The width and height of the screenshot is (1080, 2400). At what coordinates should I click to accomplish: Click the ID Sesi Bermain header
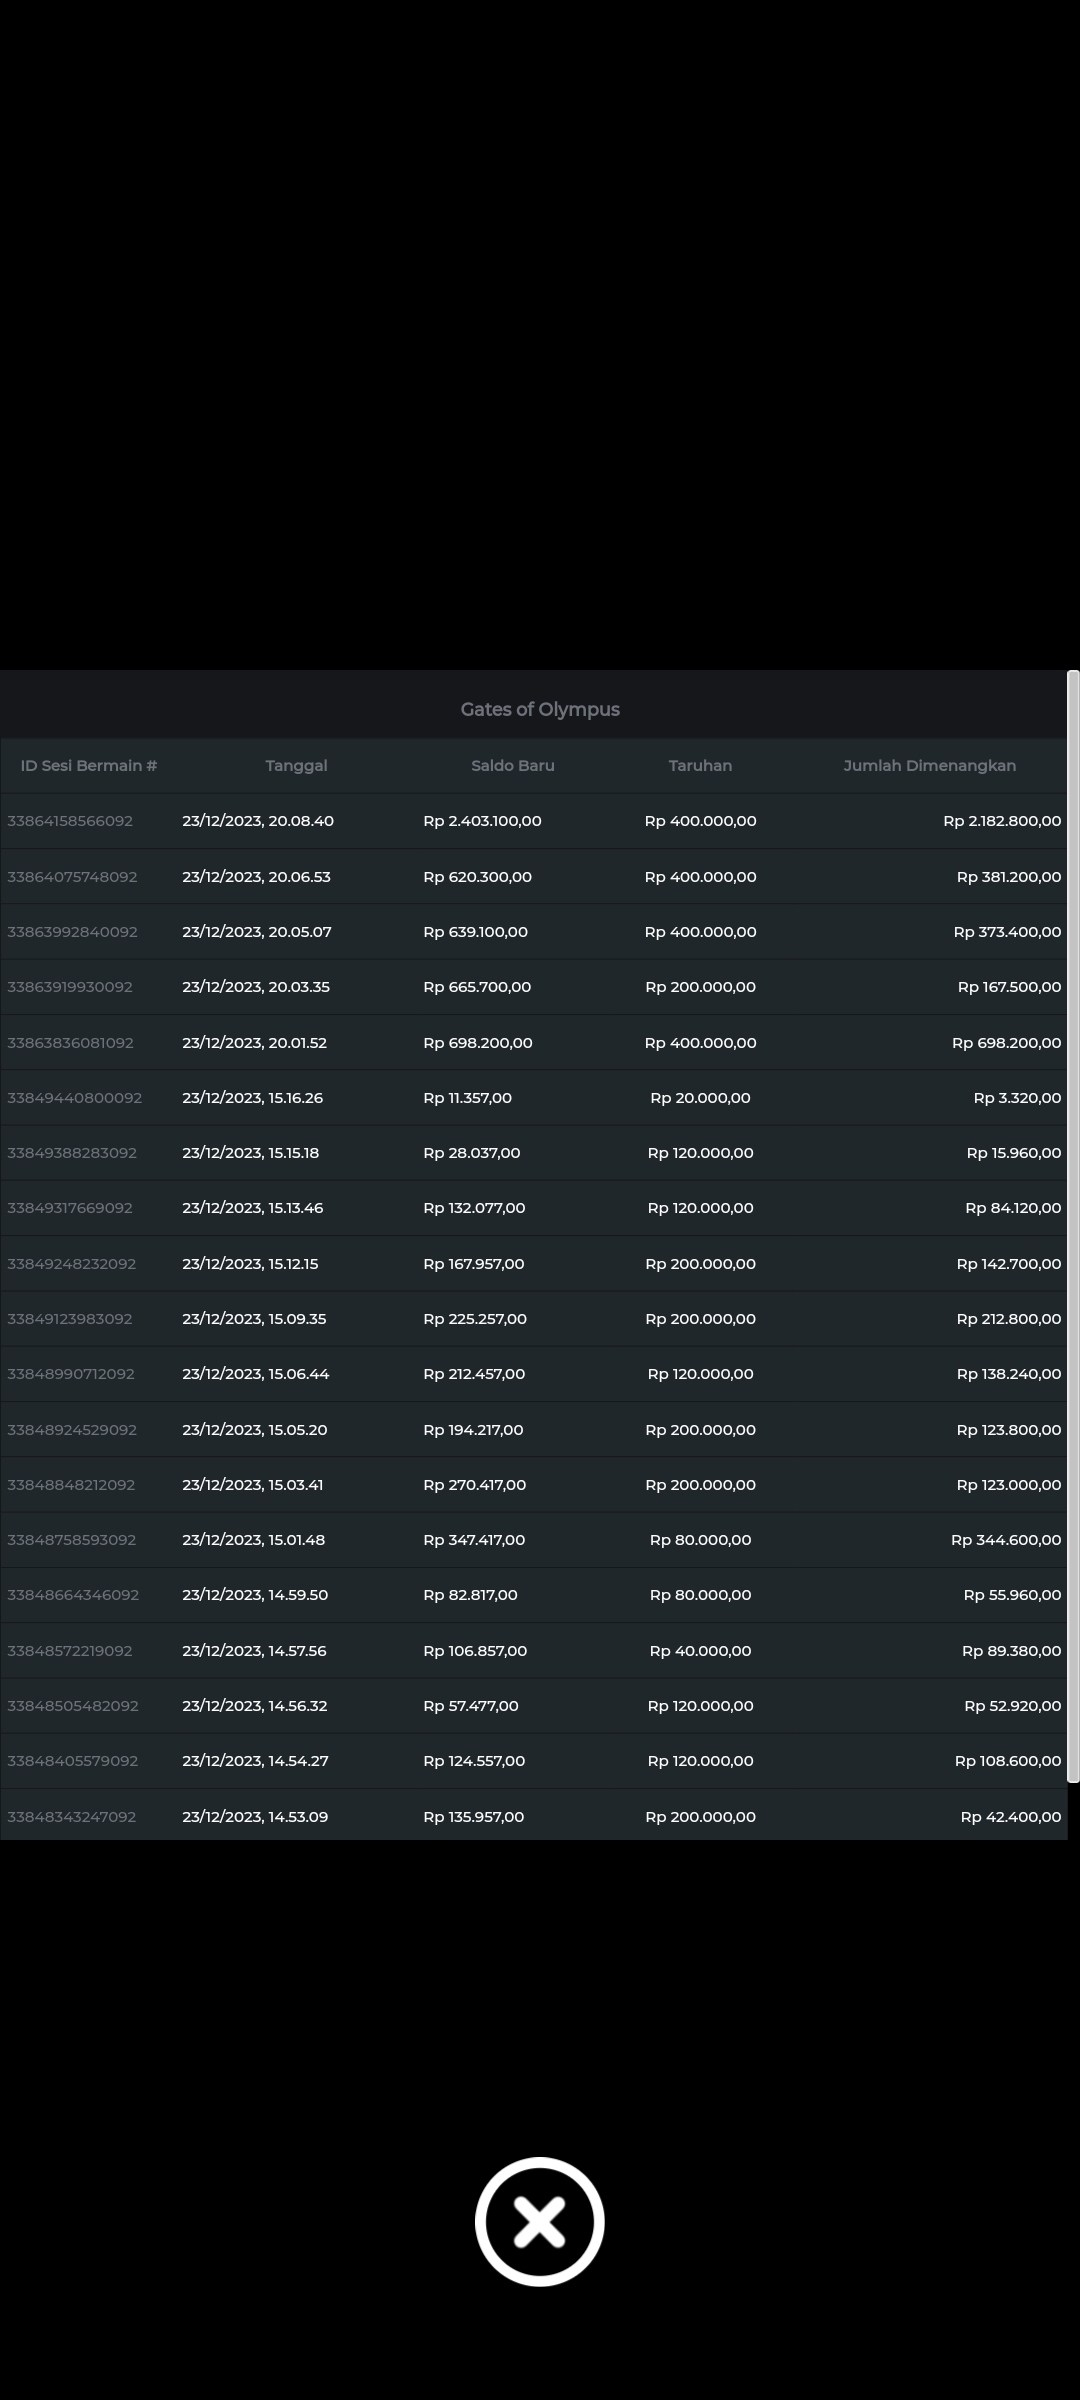point(89,766)
